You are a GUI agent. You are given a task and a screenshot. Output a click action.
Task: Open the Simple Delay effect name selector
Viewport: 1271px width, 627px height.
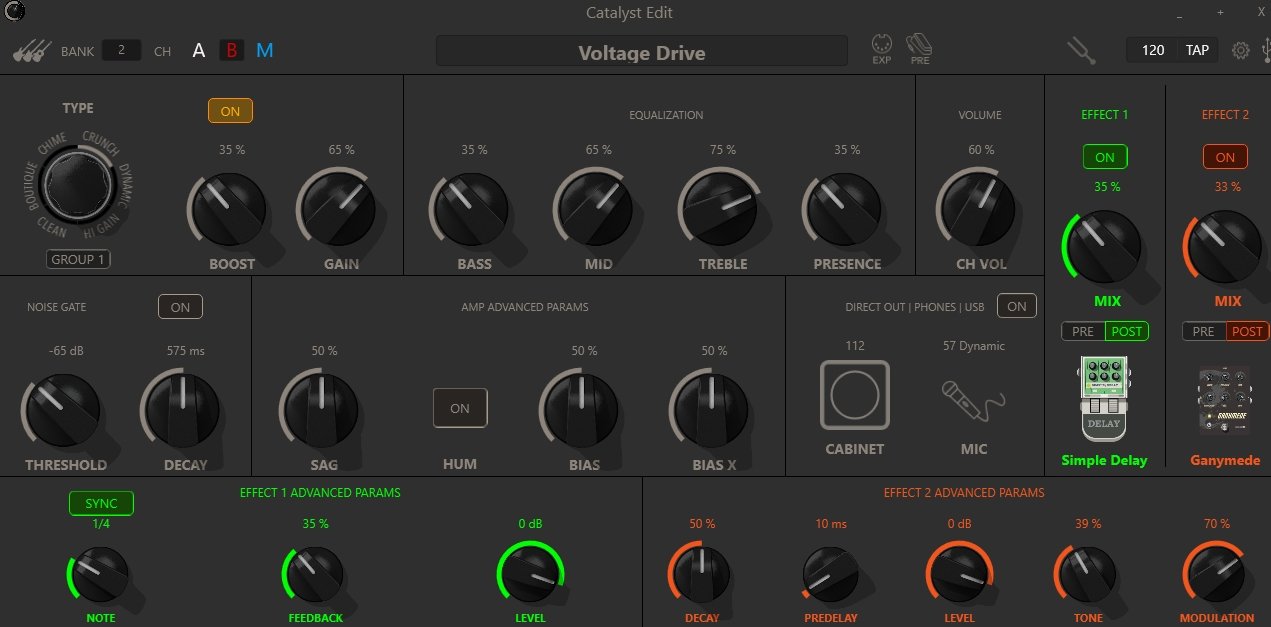pos(1104,460)
